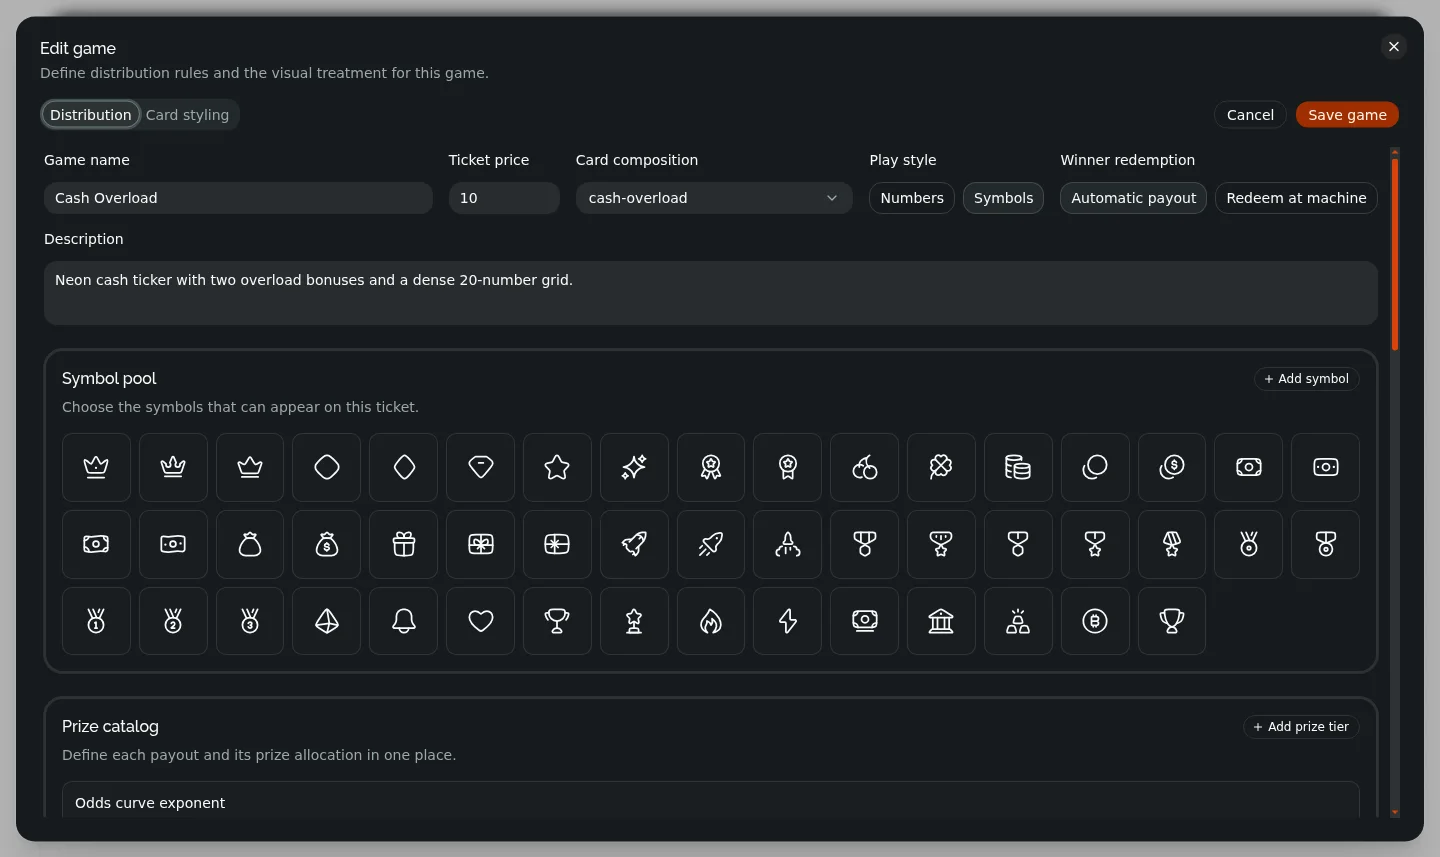The height and width of the screenshot is (857, 1440).
Task: Click the Cancel button
Action: point(1250,115)
